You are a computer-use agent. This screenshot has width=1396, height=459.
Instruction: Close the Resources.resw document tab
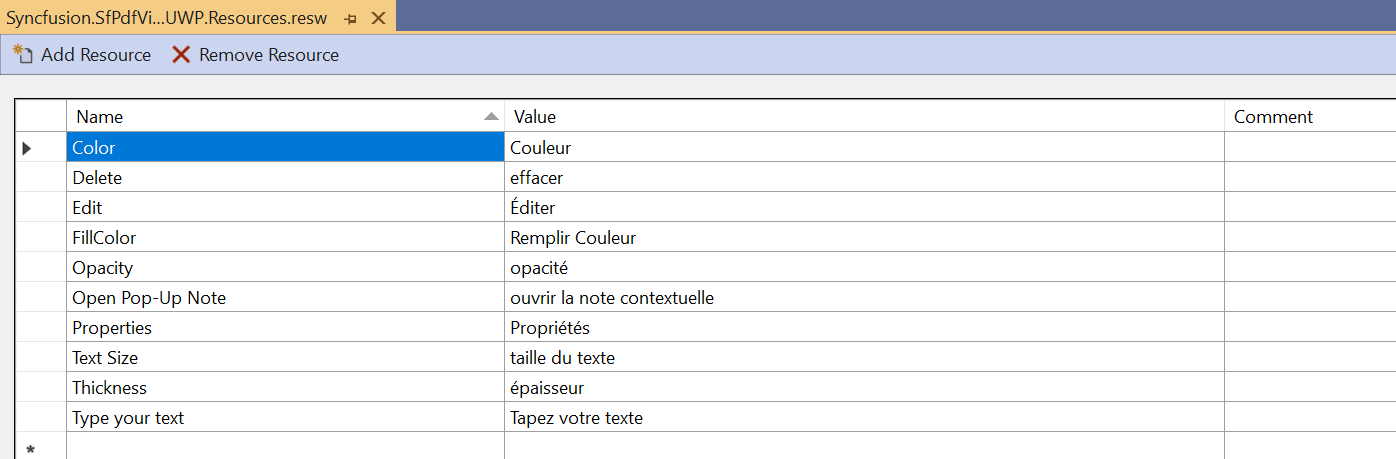coord(378,18)
